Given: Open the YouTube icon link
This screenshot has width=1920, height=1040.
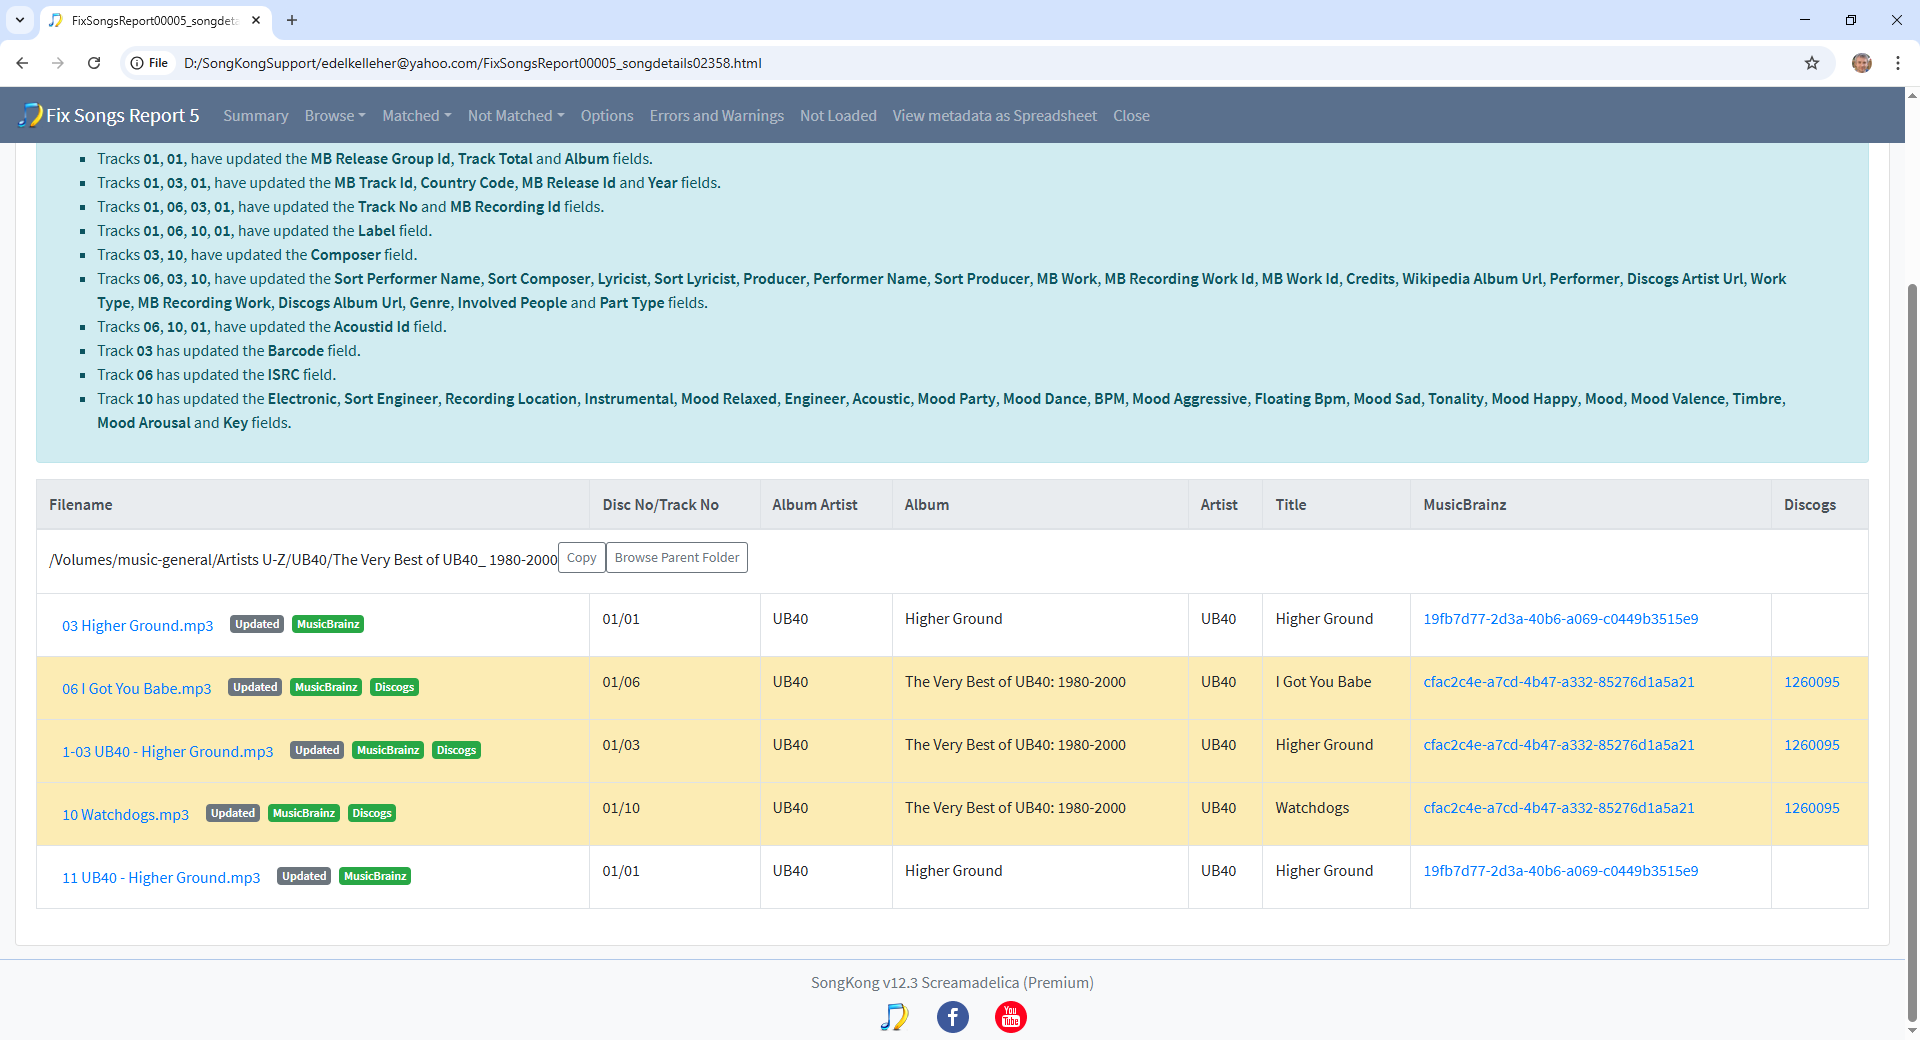Looking at the screenshot, I should (x=1010, y=1017).
